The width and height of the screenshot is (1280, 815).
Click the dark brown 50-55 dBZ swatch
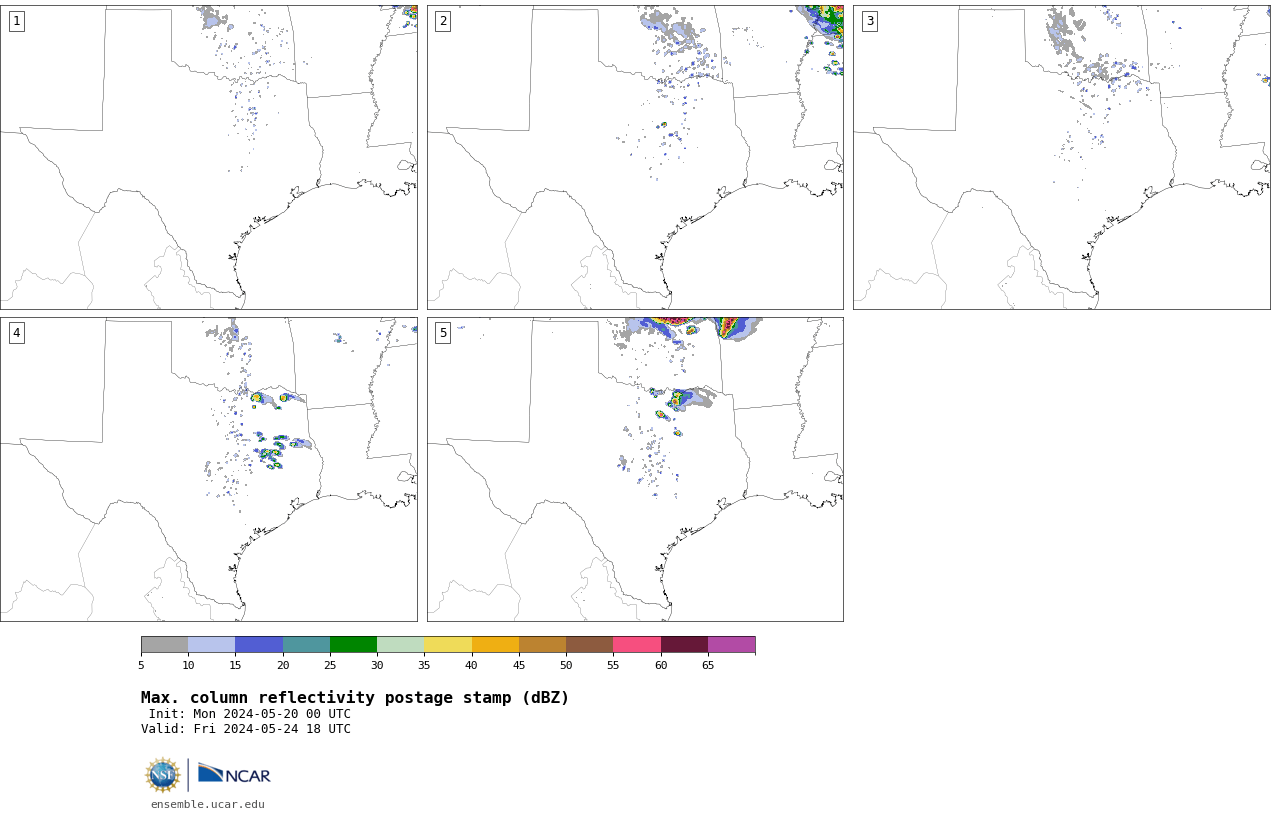(x=589, y=644)
